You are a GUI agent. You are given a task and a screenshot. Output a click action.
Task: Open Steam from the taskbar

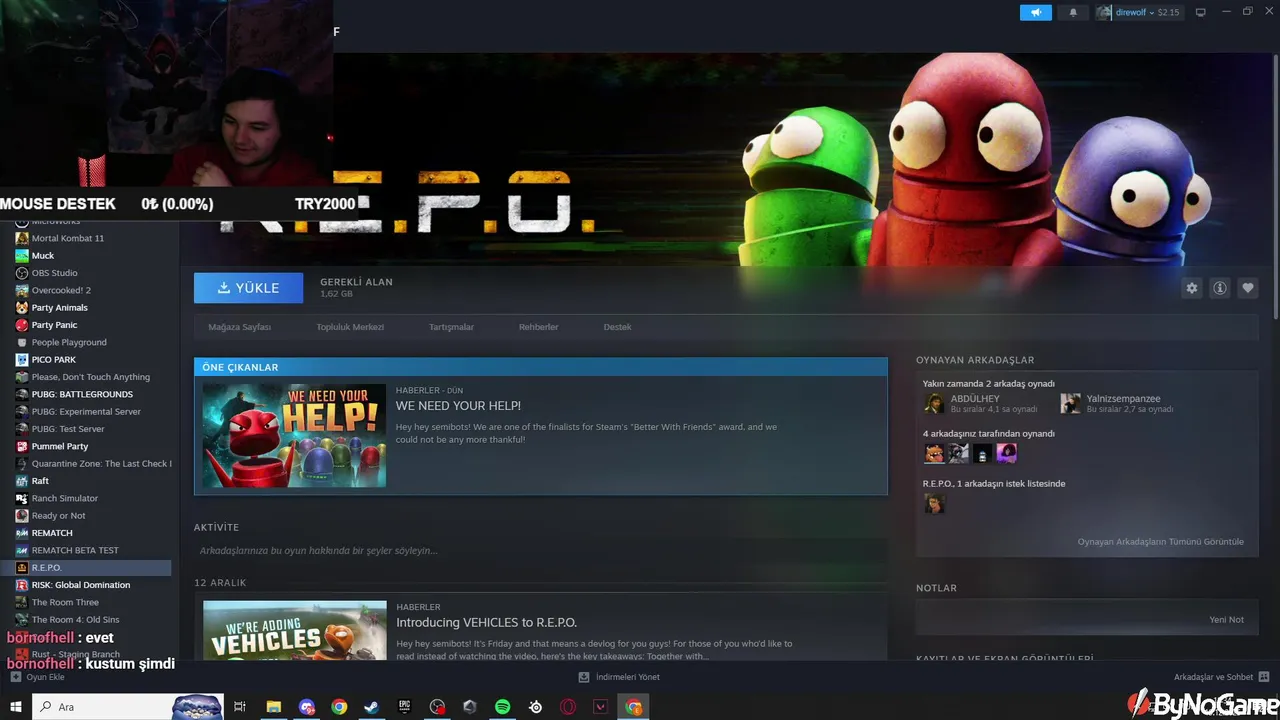point(371,707)
